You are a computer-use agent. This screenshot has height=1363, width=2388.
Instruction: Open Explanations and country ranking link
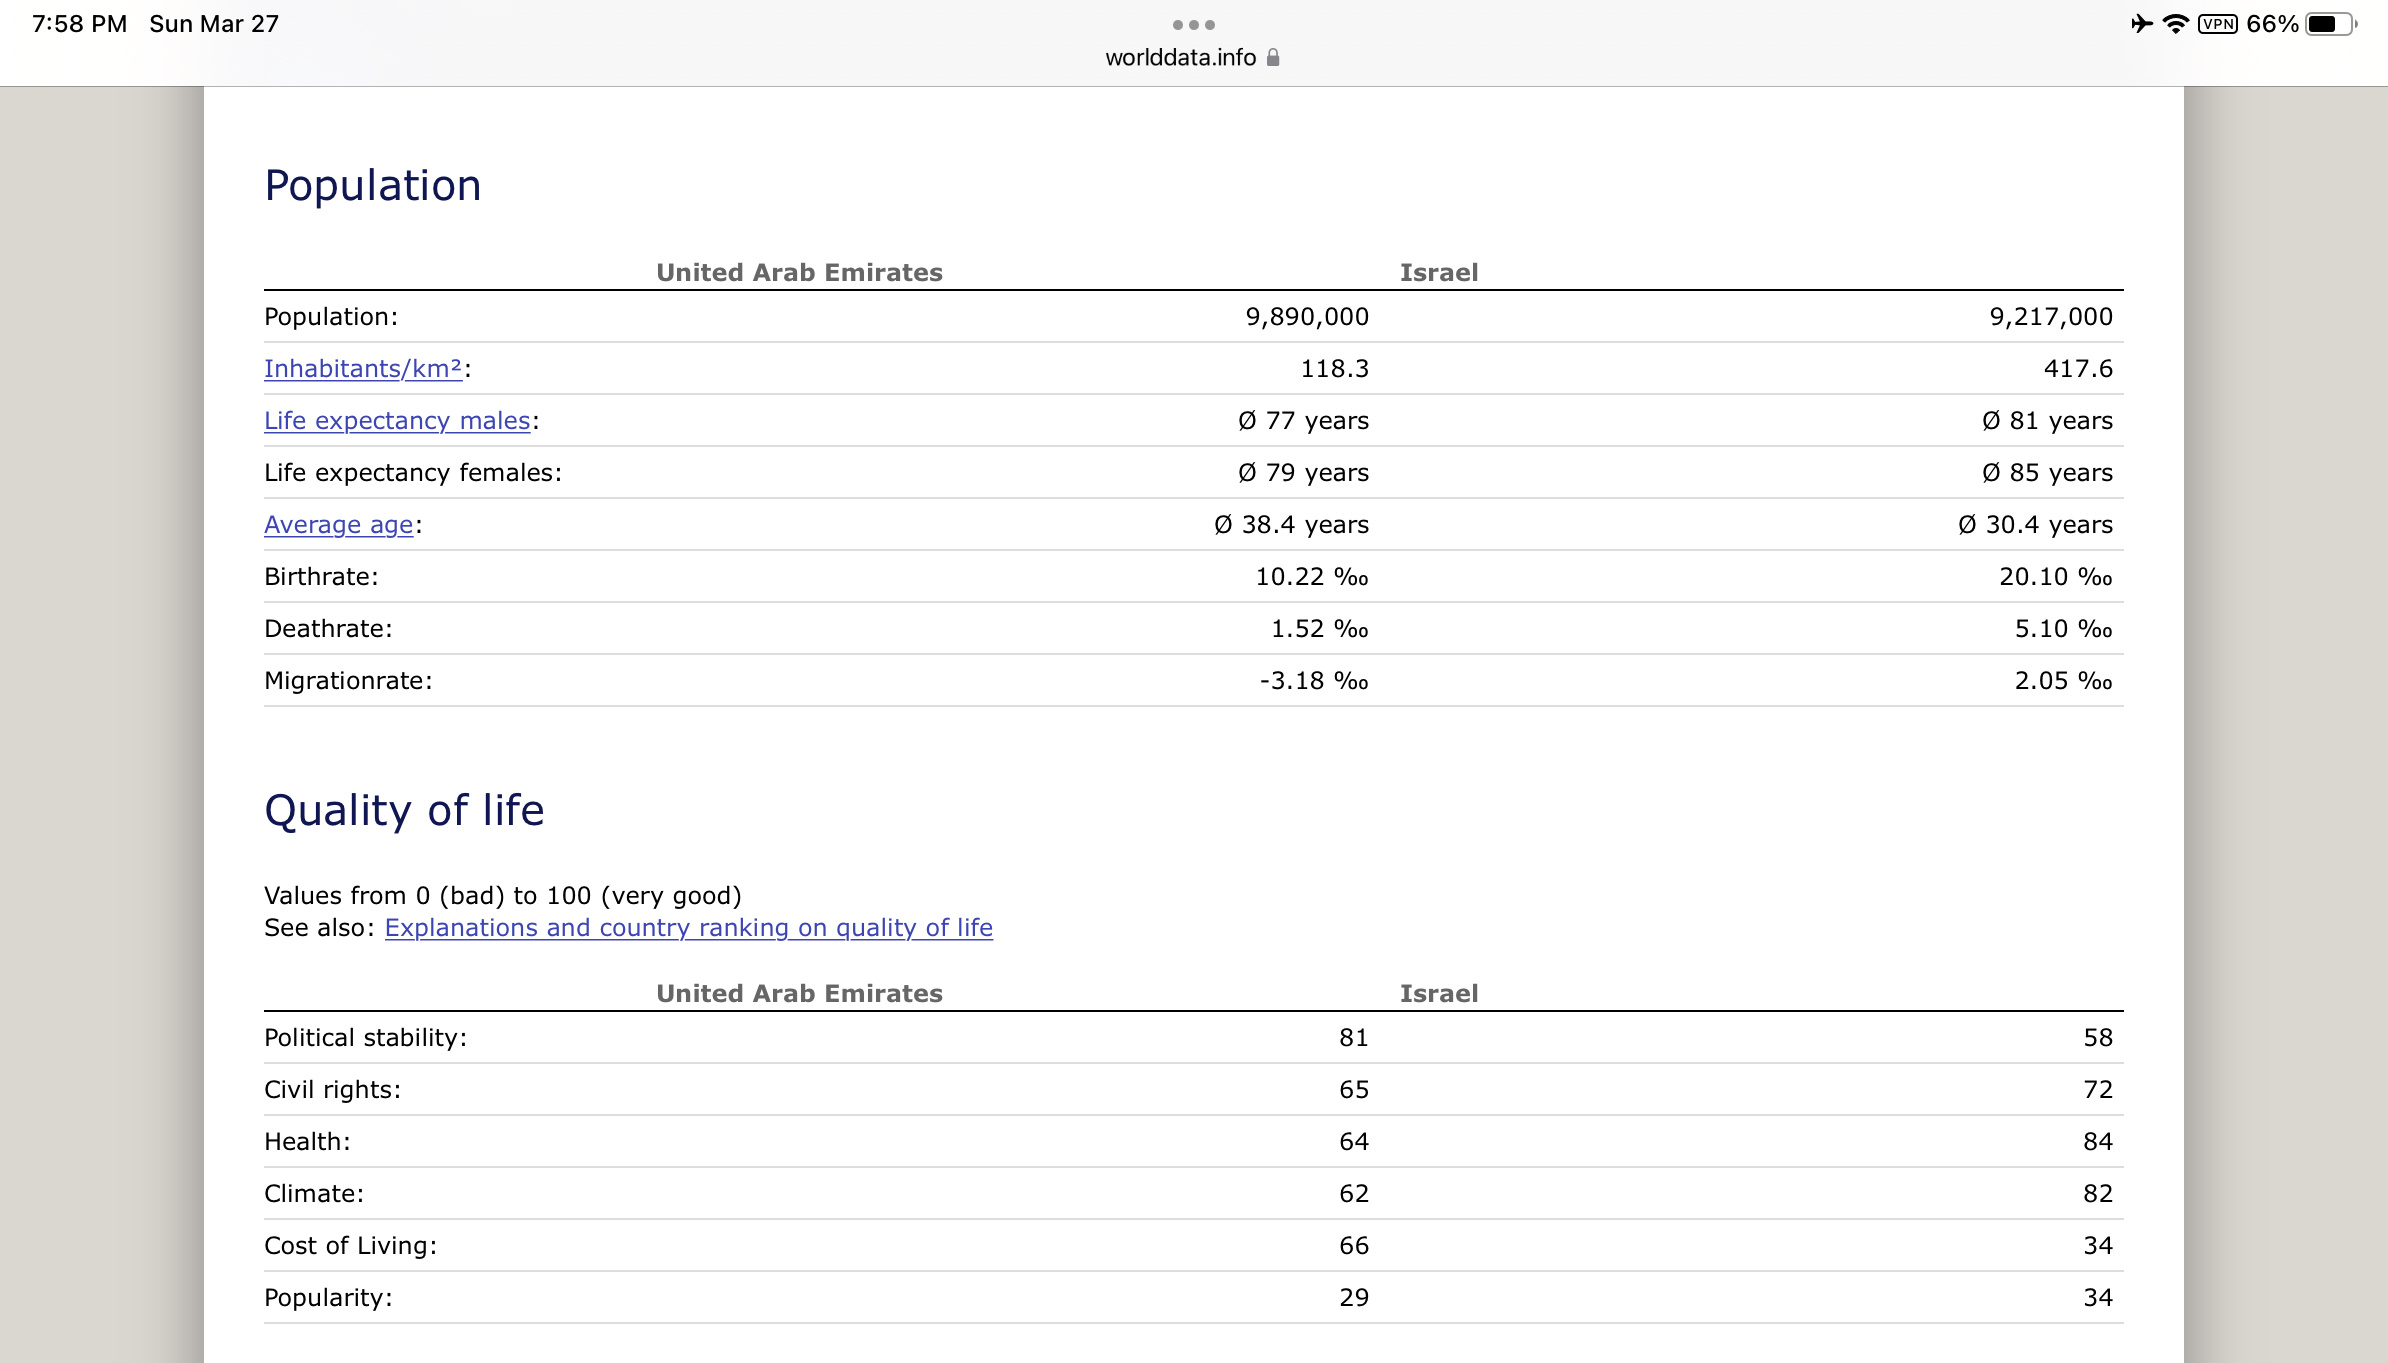coord(688,928)
